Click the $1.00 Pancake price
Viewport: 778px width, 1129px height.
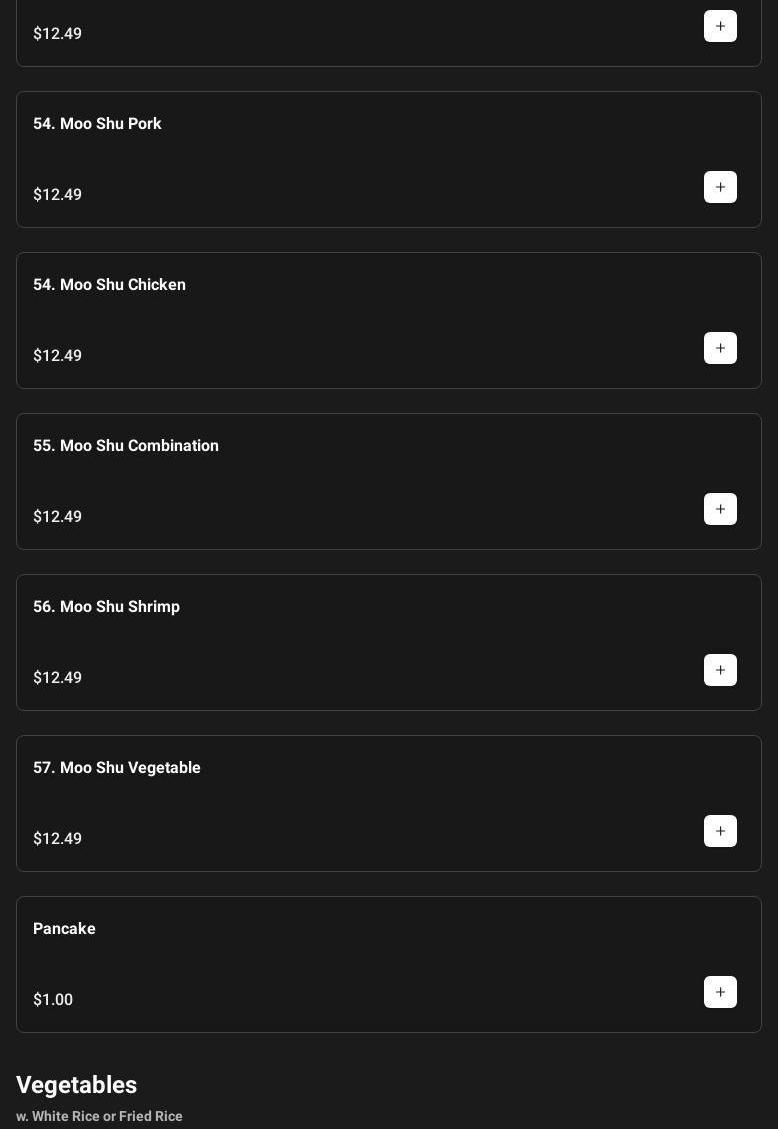[53, 1000]
